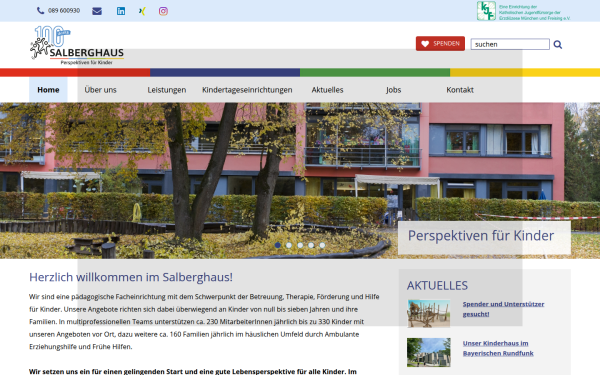Open the Xing icon link
This screenshot has width=600, height=375.
(x=142, y=11)
